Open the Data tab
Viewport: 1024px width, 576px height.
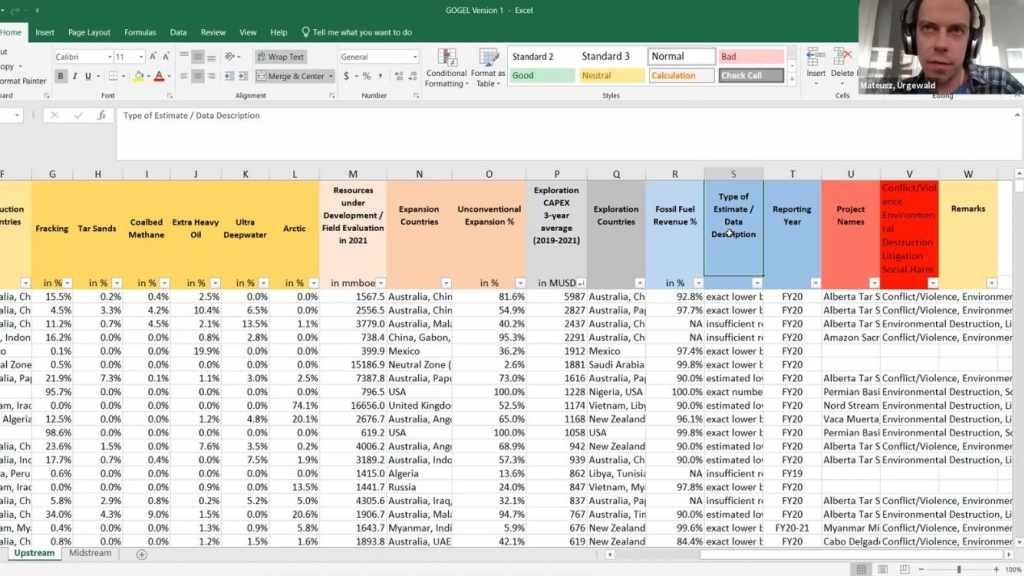[x=178, y=32]
